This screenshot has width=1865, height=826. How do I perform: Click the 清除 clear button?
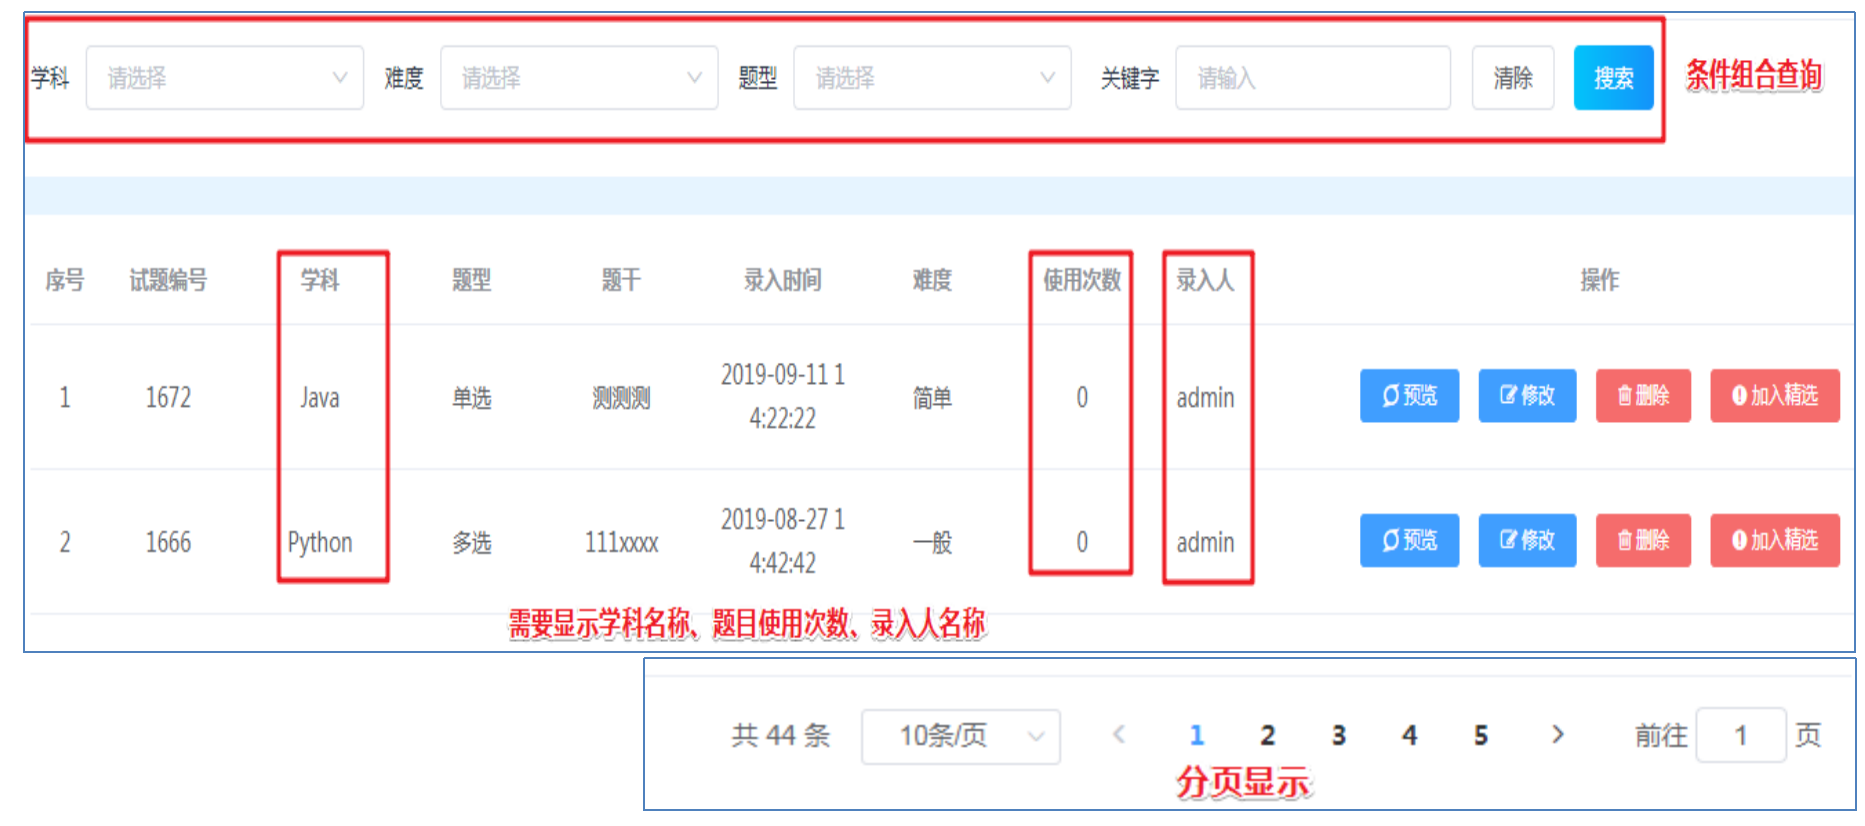point(1513,78)
